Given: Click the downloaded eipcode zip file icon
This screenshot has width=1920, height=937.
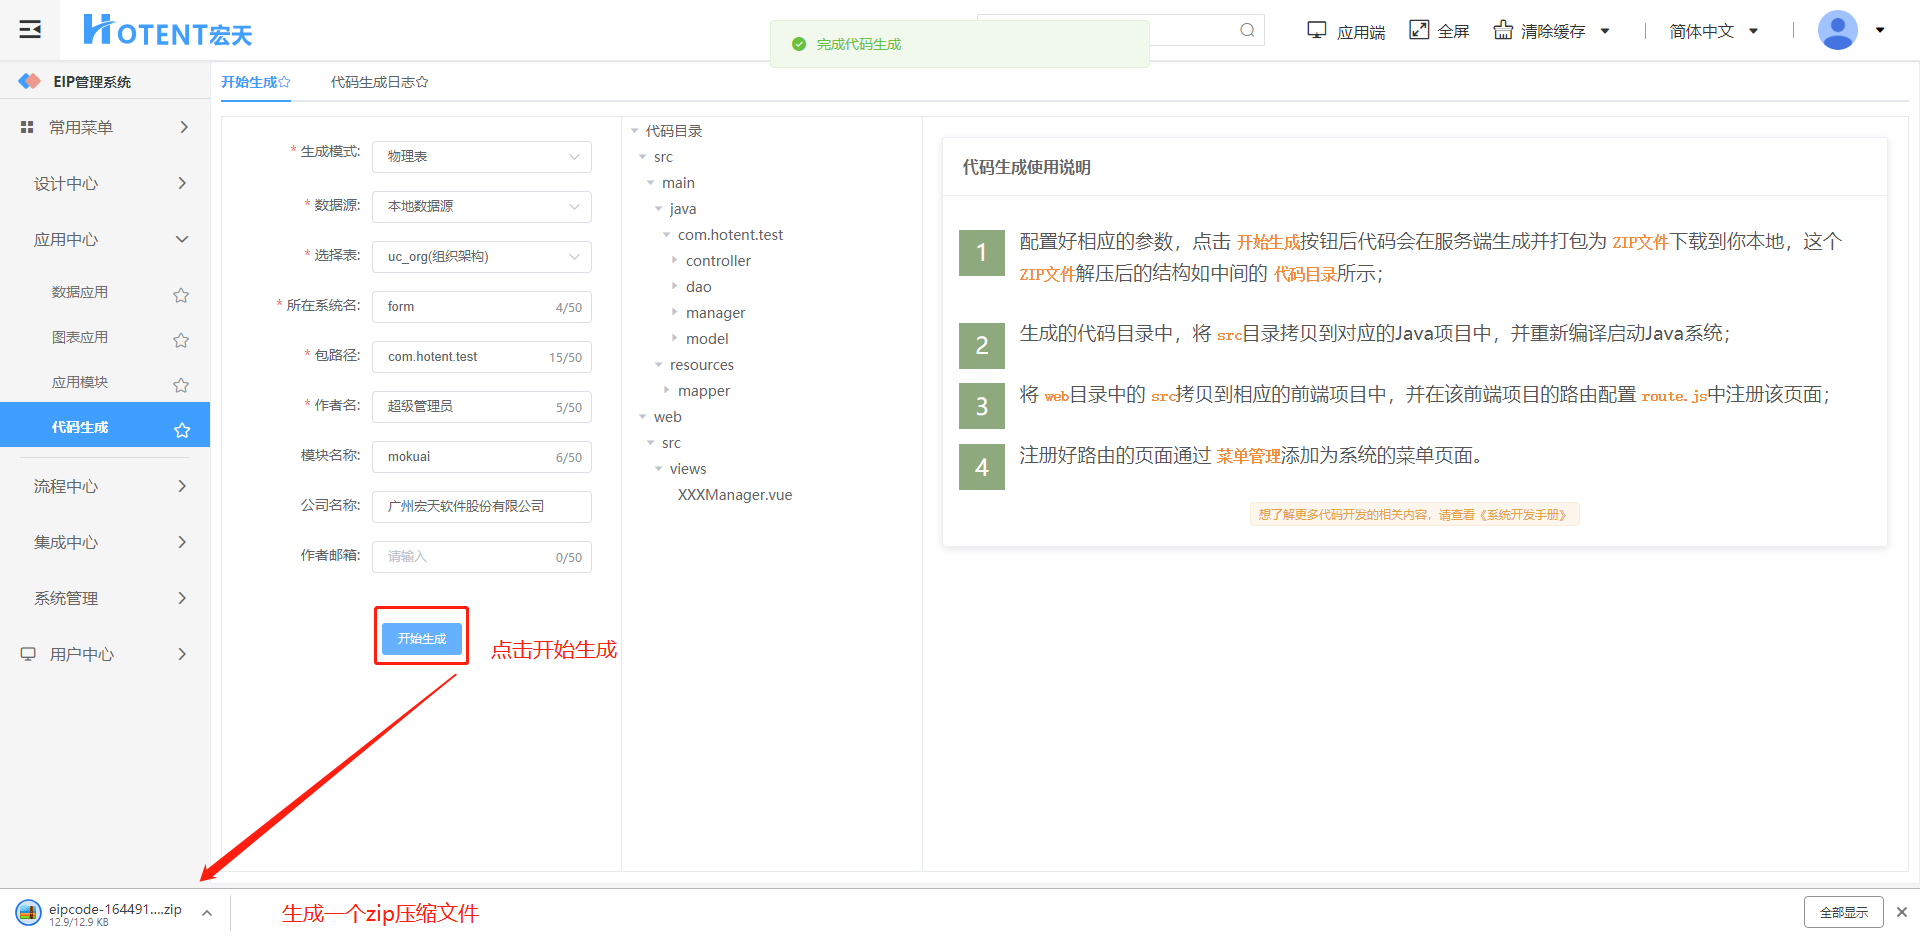Looking at the screenshot, I should 28,912.
